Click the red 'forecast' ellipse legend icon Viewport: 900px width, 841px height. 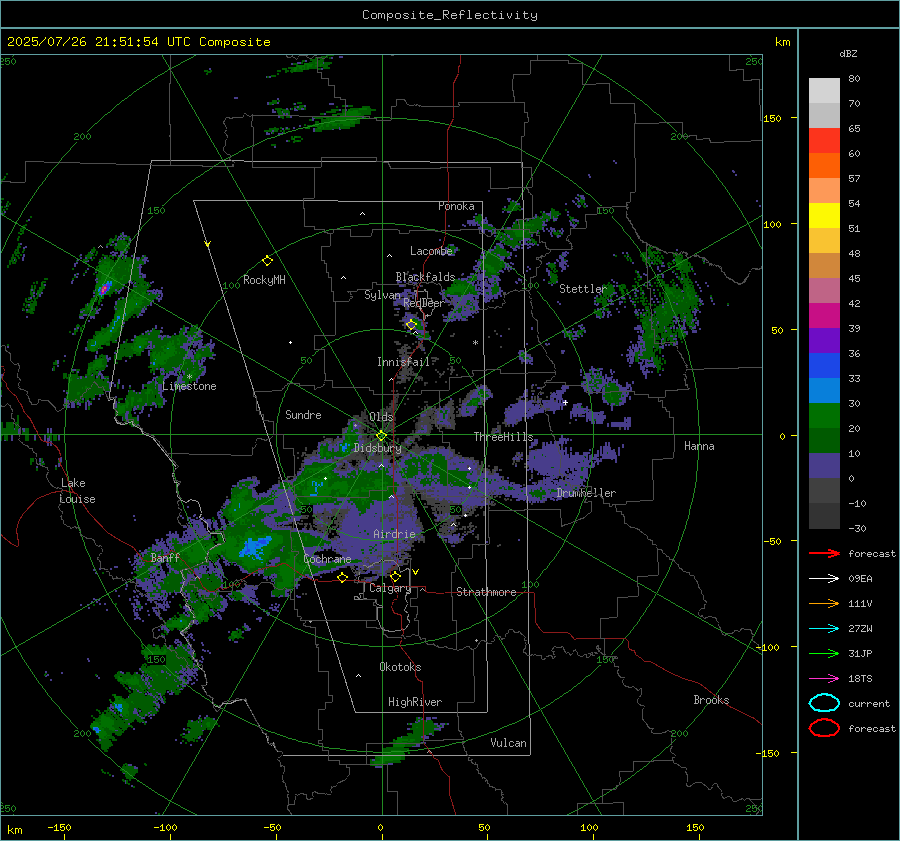tap(824, 728)
